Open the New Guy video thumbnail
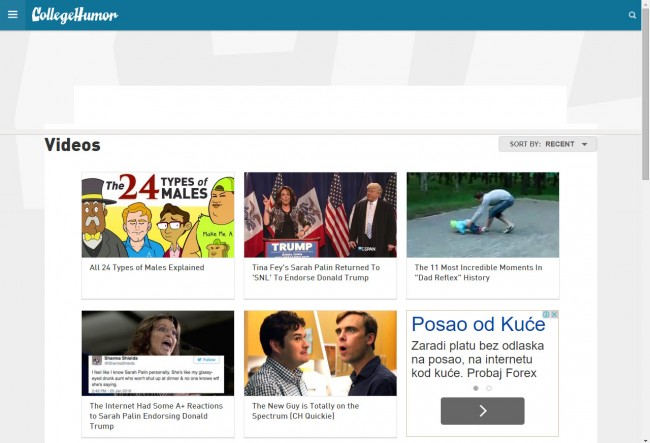This screenshot has width=650, height=443. tap(320, 353)
